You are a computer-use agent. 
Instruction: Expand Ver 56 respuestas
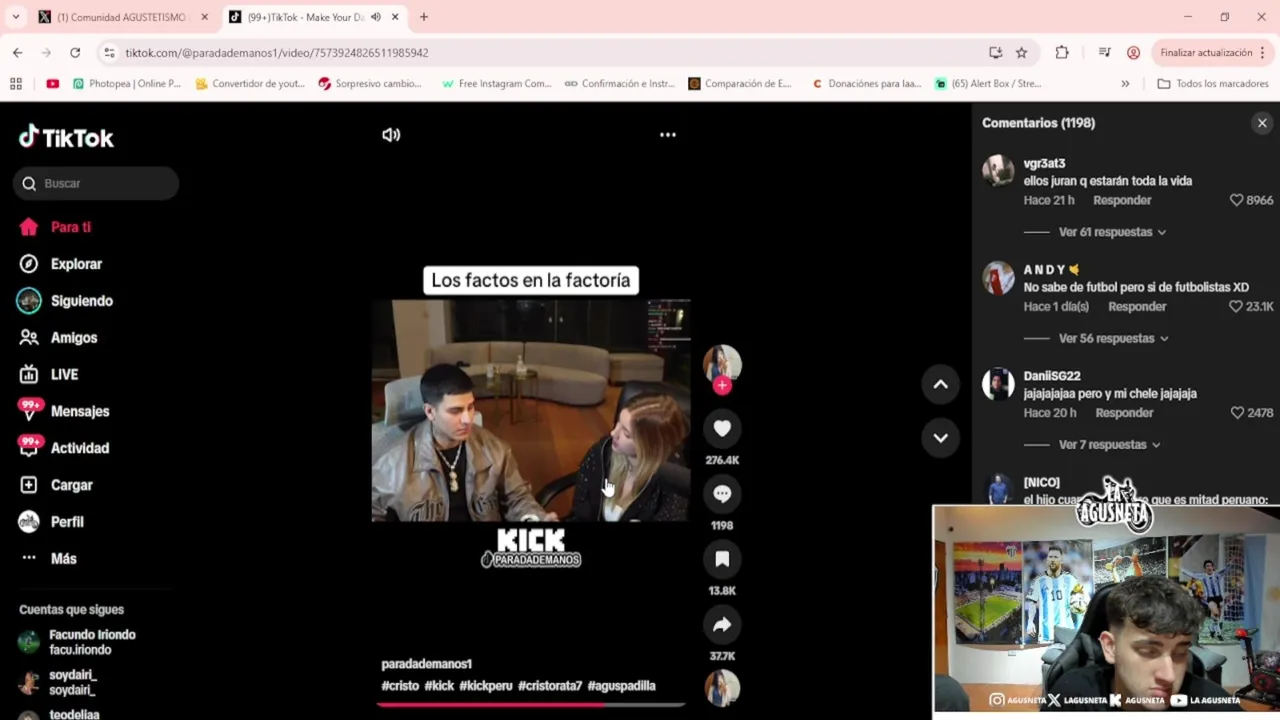pyautogui.click(x=1113, y=338)
